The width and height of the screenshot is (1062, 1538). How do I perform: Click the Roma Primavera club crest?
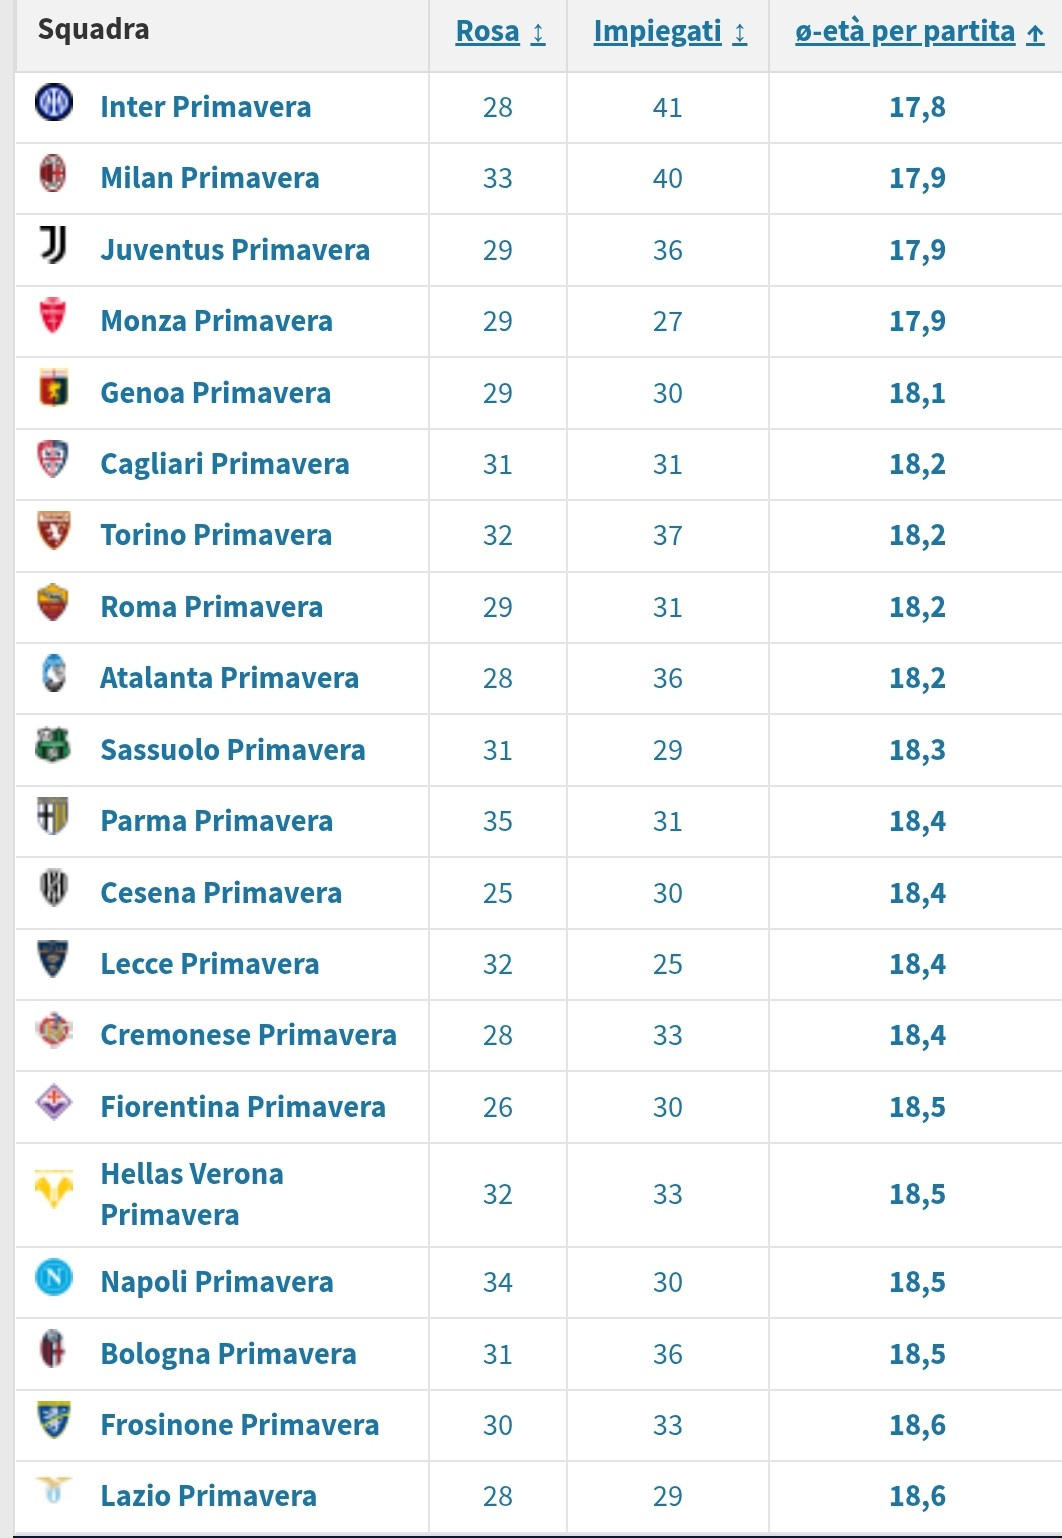coord(54,603)
